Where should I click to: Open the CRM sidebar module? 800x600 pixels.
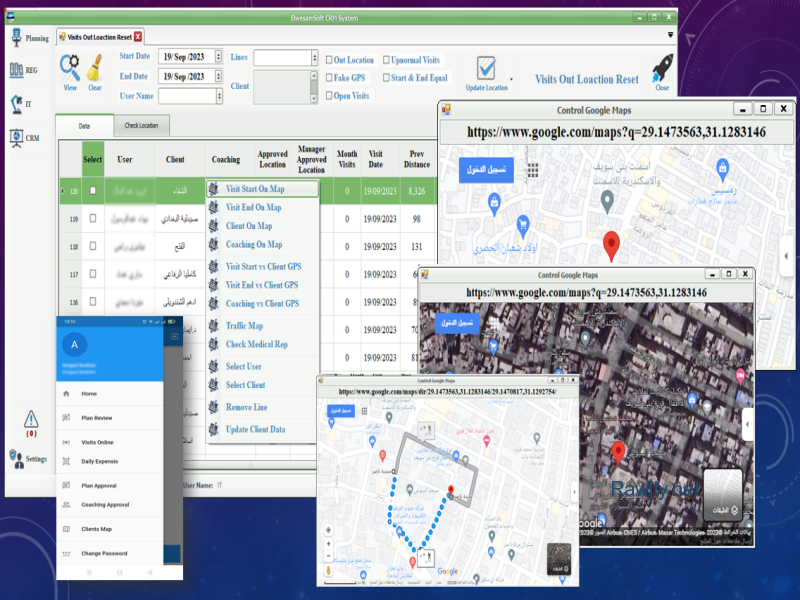(24, 138)
